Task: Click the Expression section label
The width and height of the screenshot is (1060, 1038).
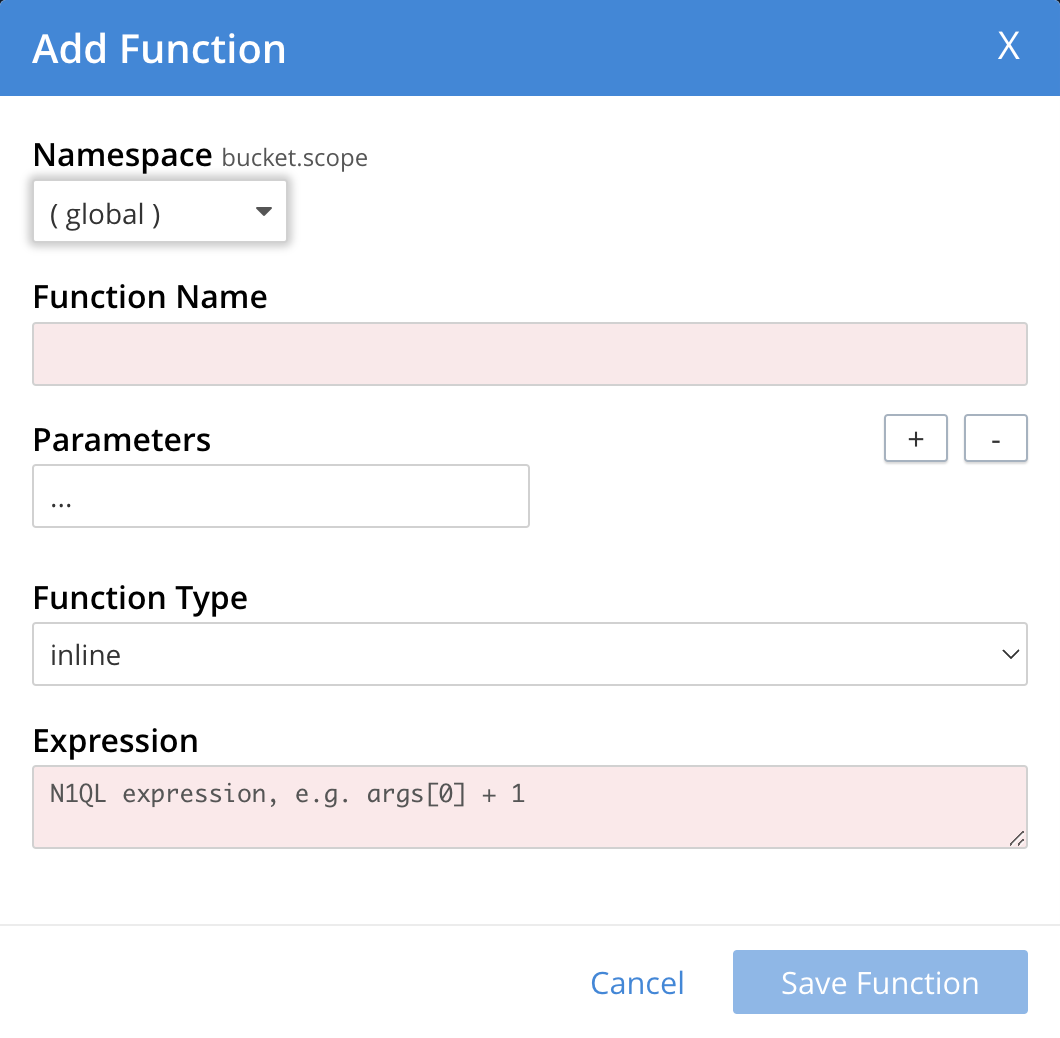Action: click(116, 740)
